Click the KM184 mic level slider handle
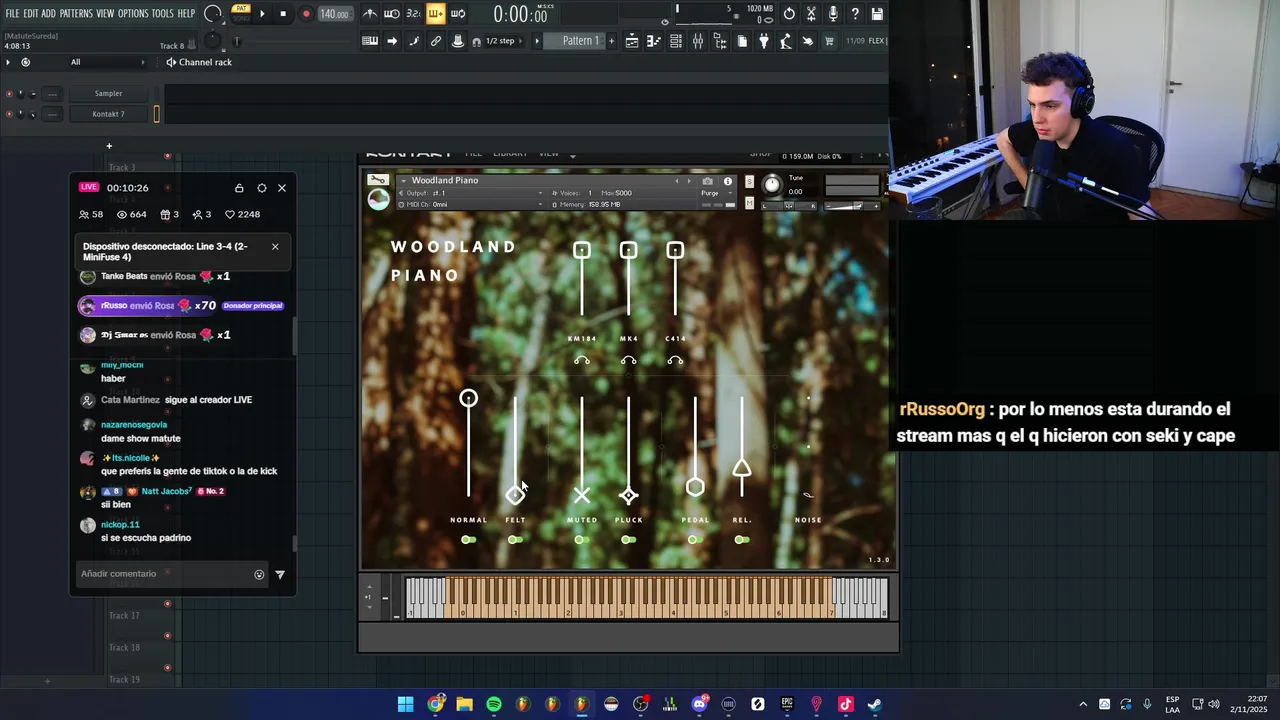This screenshot has width=1280, height=720. (x=582, y=250)
